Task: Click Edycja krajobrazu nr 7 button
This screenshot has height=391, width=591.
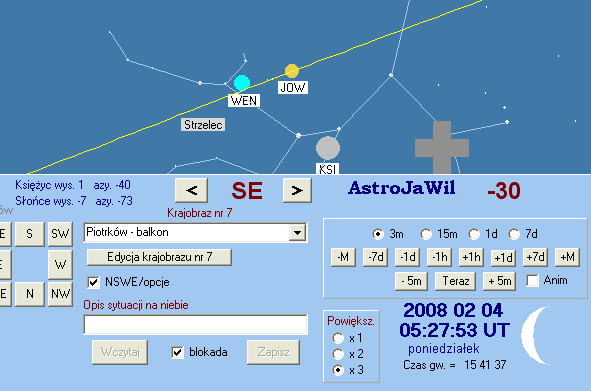Action: click(159, 257)
